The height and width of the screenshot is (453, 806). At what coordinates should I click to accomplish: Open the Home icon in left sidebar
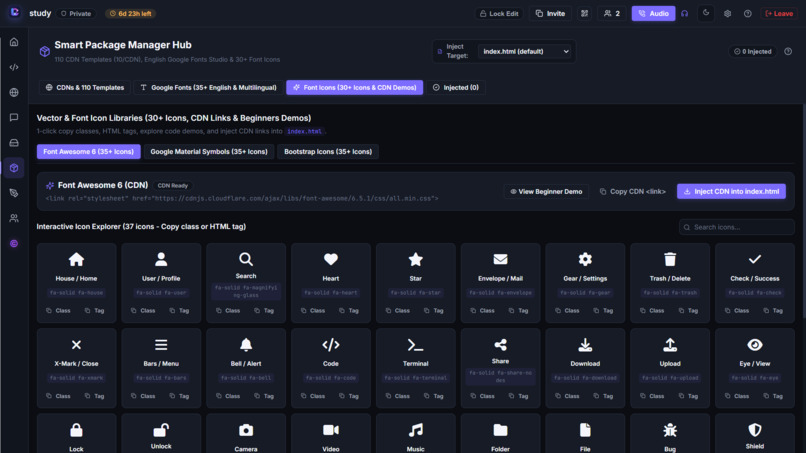pyautogui.click(x=14, y=42)
